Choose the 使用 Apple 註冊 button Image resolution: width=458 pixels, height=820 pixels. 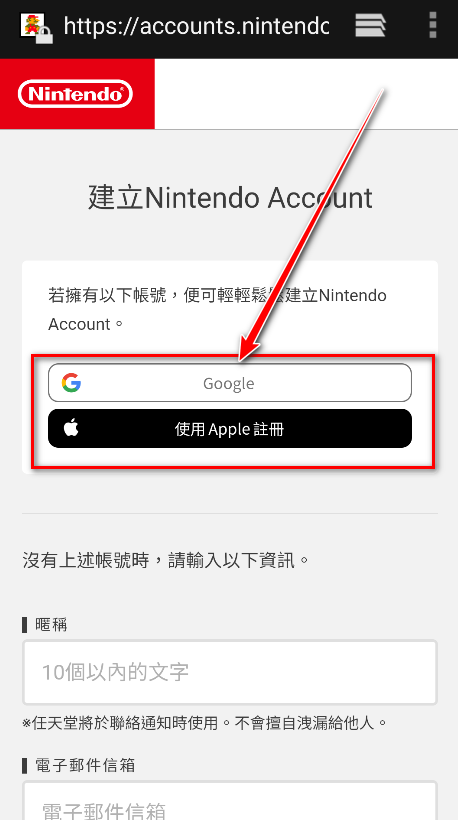[230, 428]
